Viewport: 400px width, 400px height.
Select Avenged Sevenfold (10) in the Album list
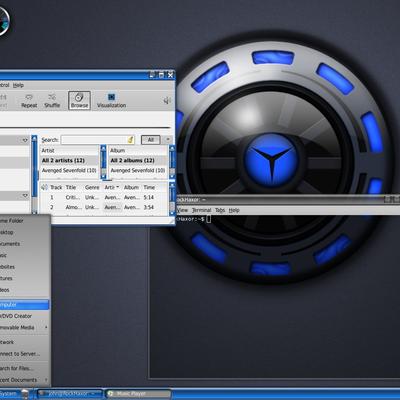point(138,170)
